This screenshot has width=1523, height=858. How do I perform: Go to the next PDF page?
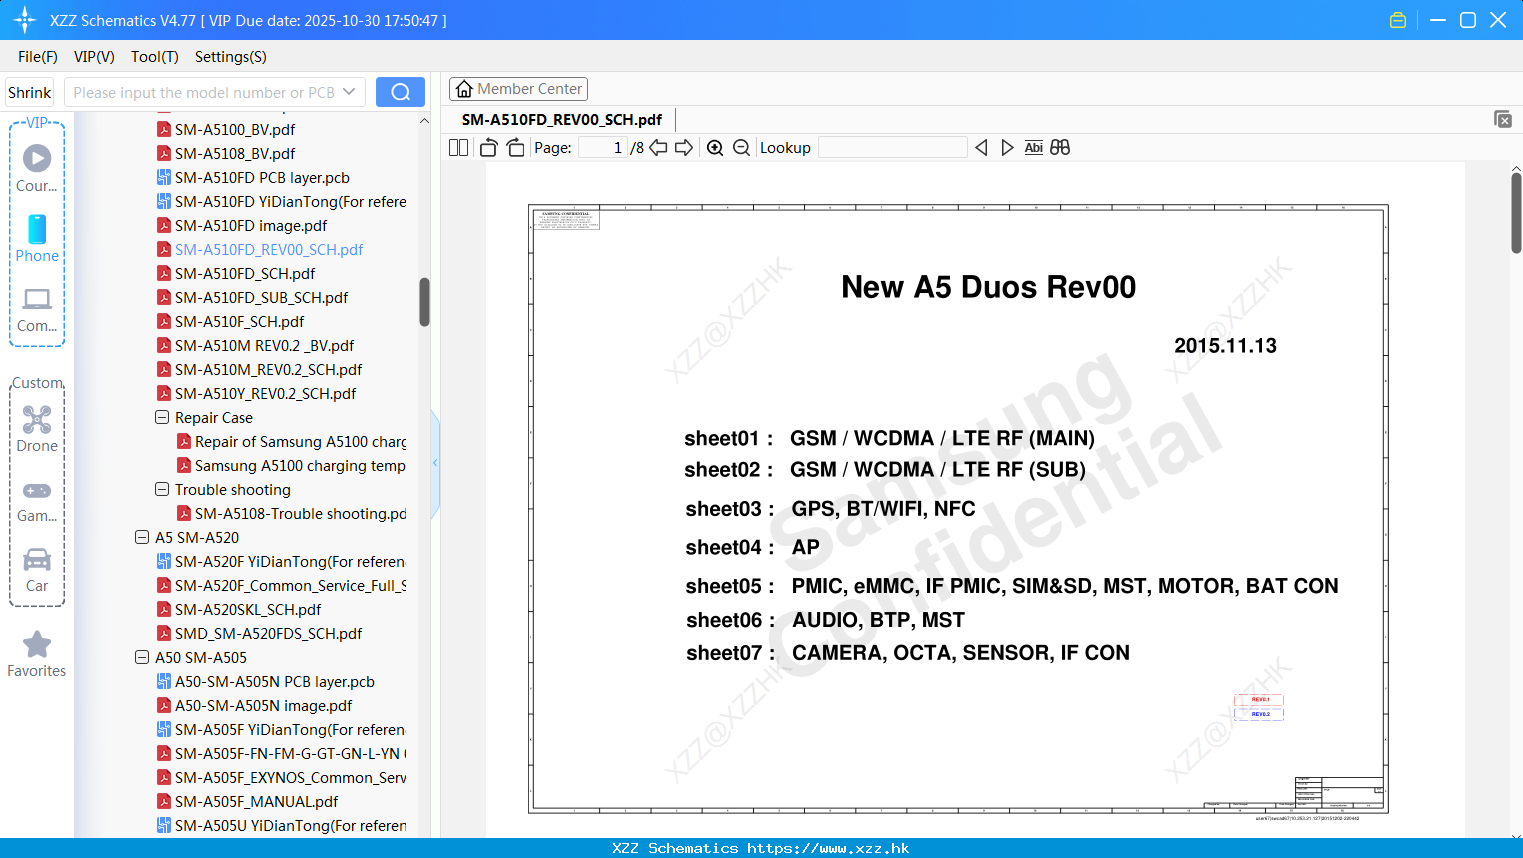(x=684, y=147)
